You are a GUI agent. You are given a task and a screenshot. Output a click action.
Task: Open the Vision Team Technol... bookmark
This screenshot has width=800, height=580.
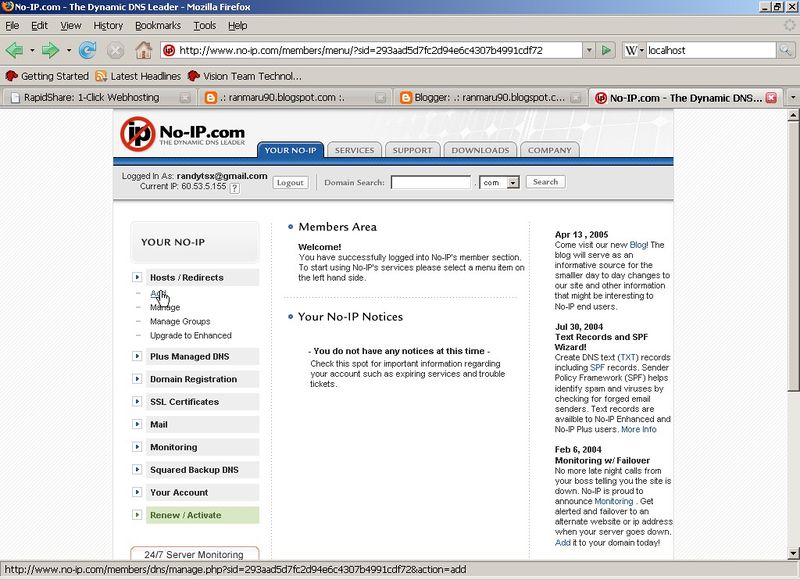245,76
